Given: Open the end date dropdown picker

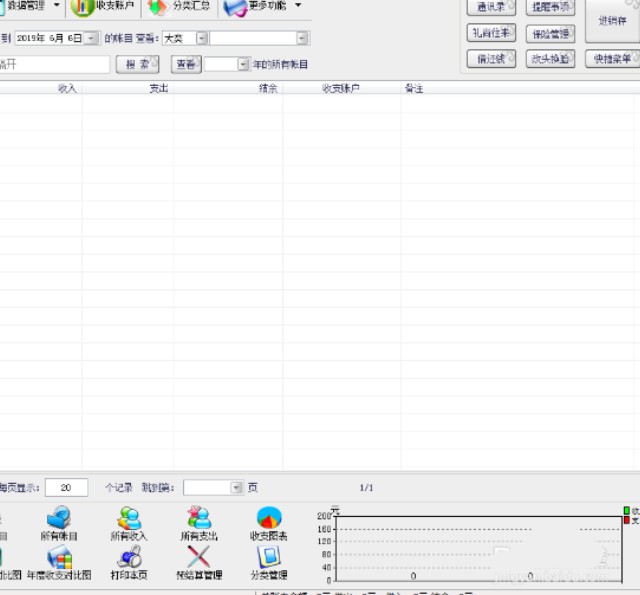Looking at the screenshot, I should click(91, 38).
